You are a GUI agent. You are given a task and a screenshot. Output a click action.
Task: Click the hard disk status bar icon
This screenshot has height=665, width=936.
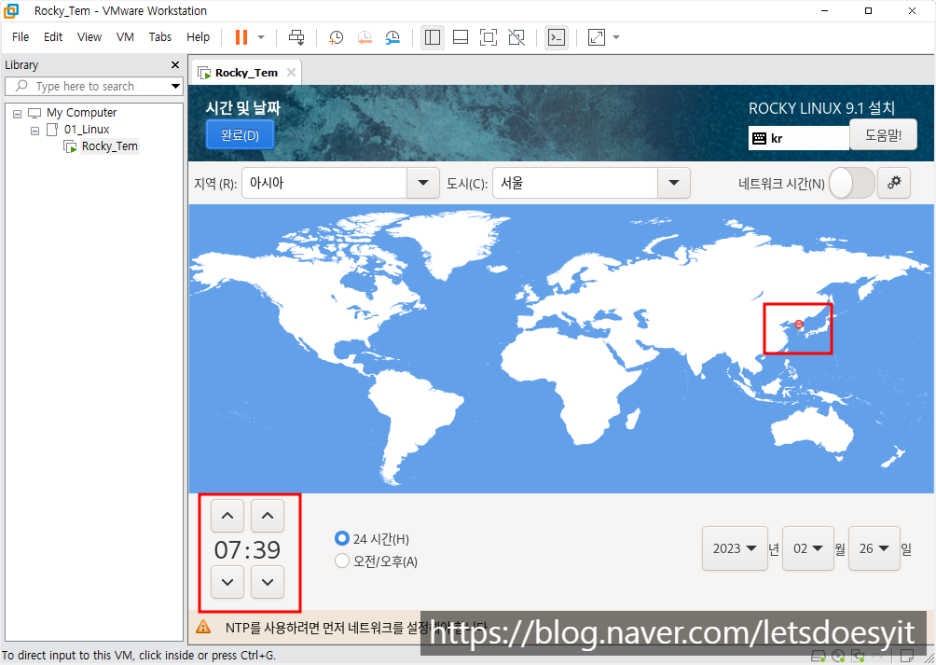tap(818, 657)
